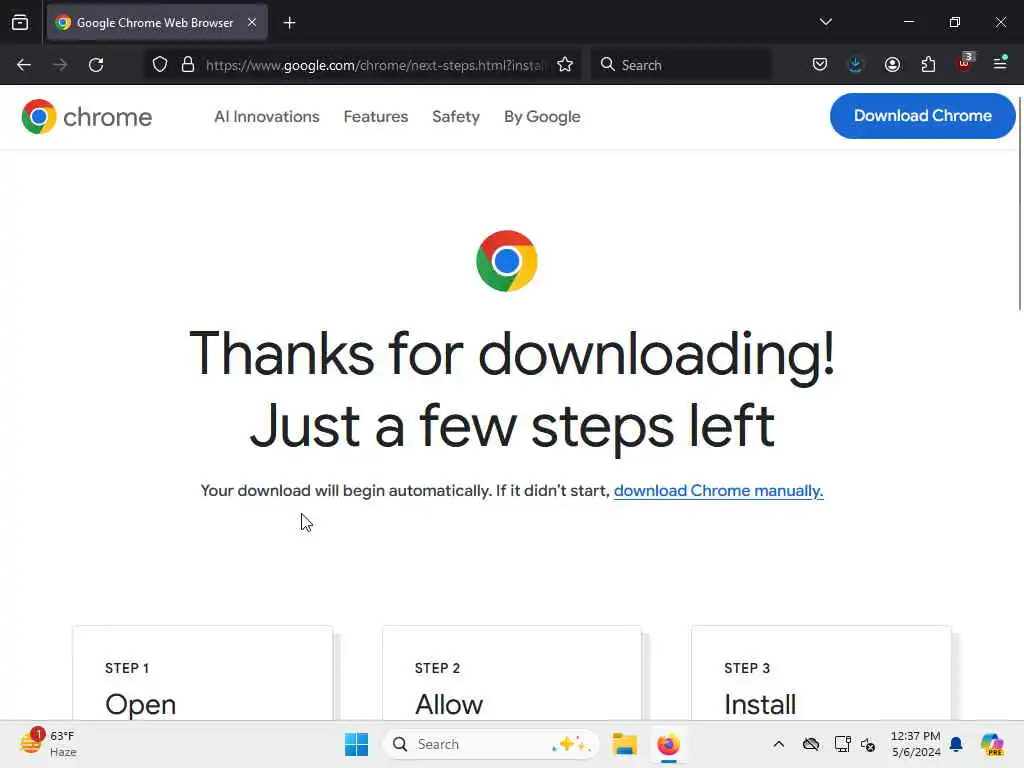Screen dimensions: 1024x768
Task: Bookmark this page with the star
Action: 565,65
